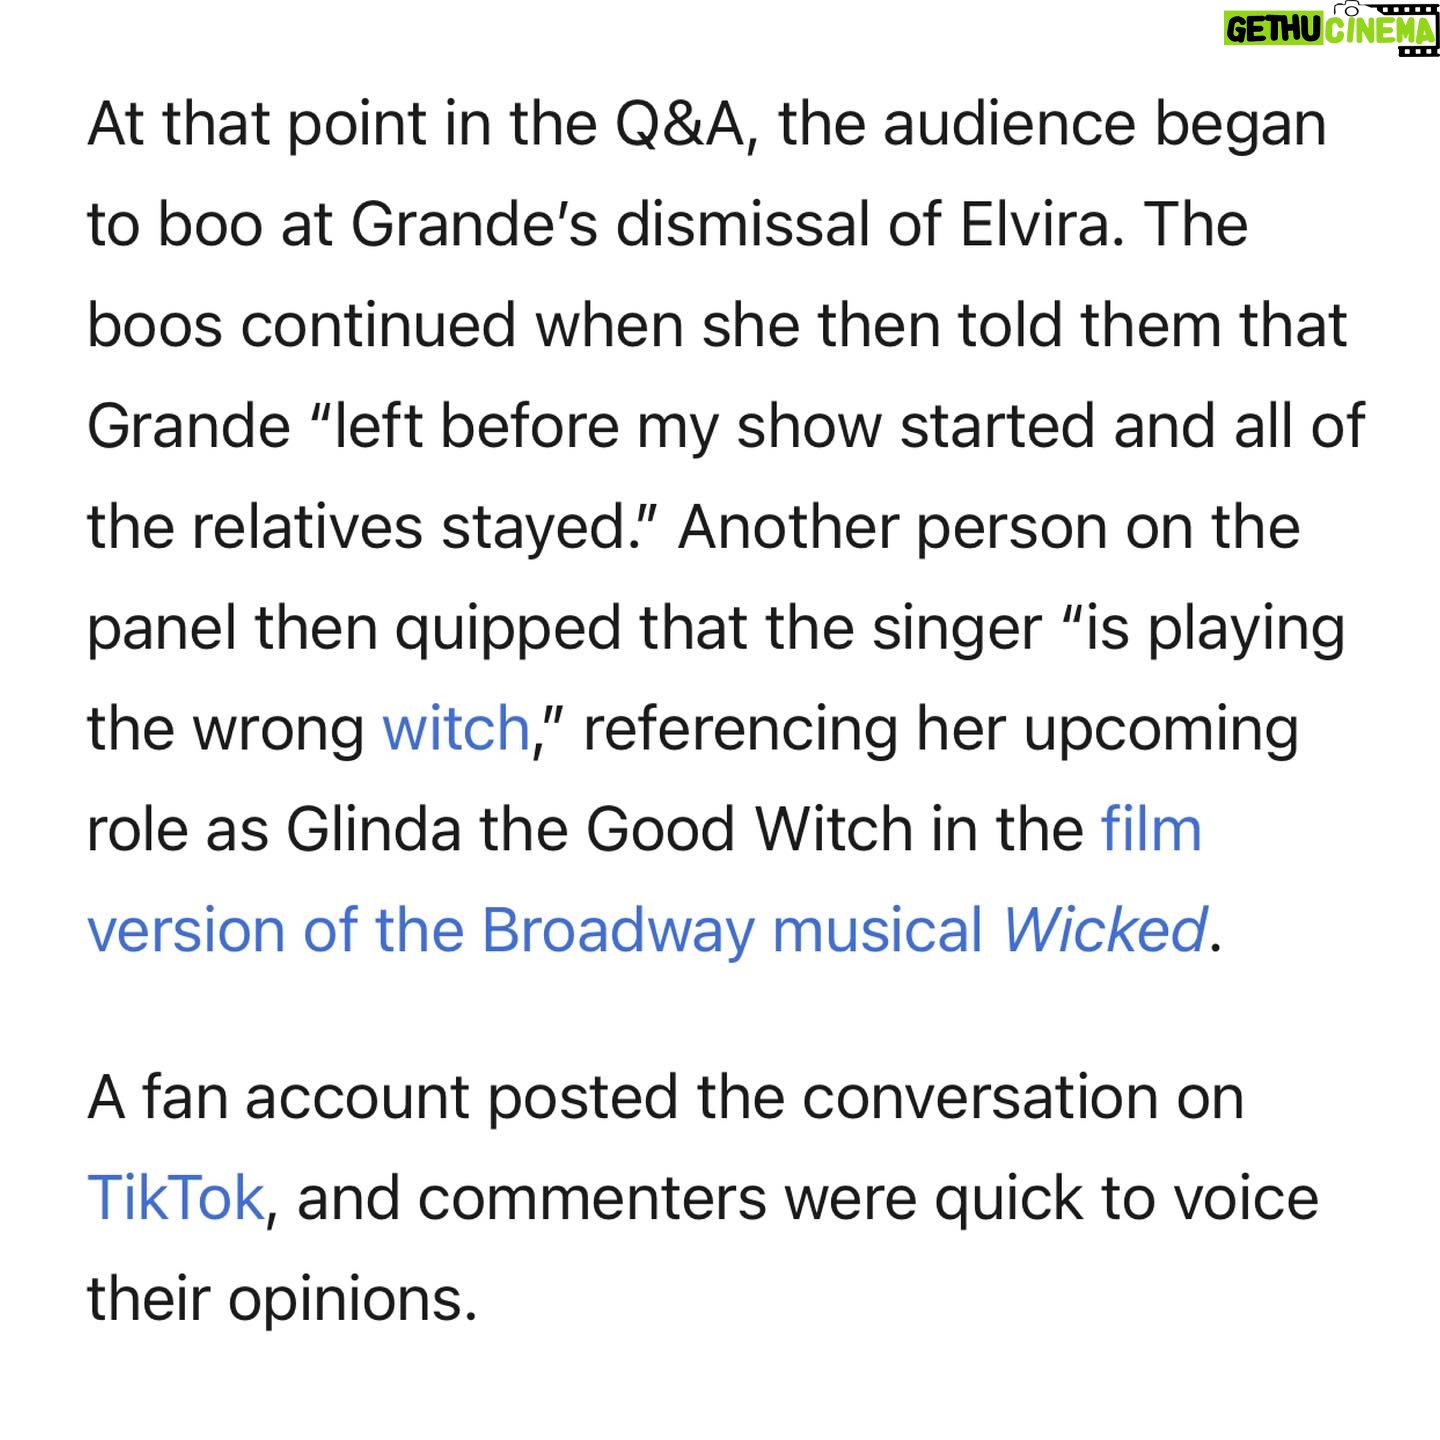
Task: Open the "TikTok" hyperlink
Action: pos(175,1198)
